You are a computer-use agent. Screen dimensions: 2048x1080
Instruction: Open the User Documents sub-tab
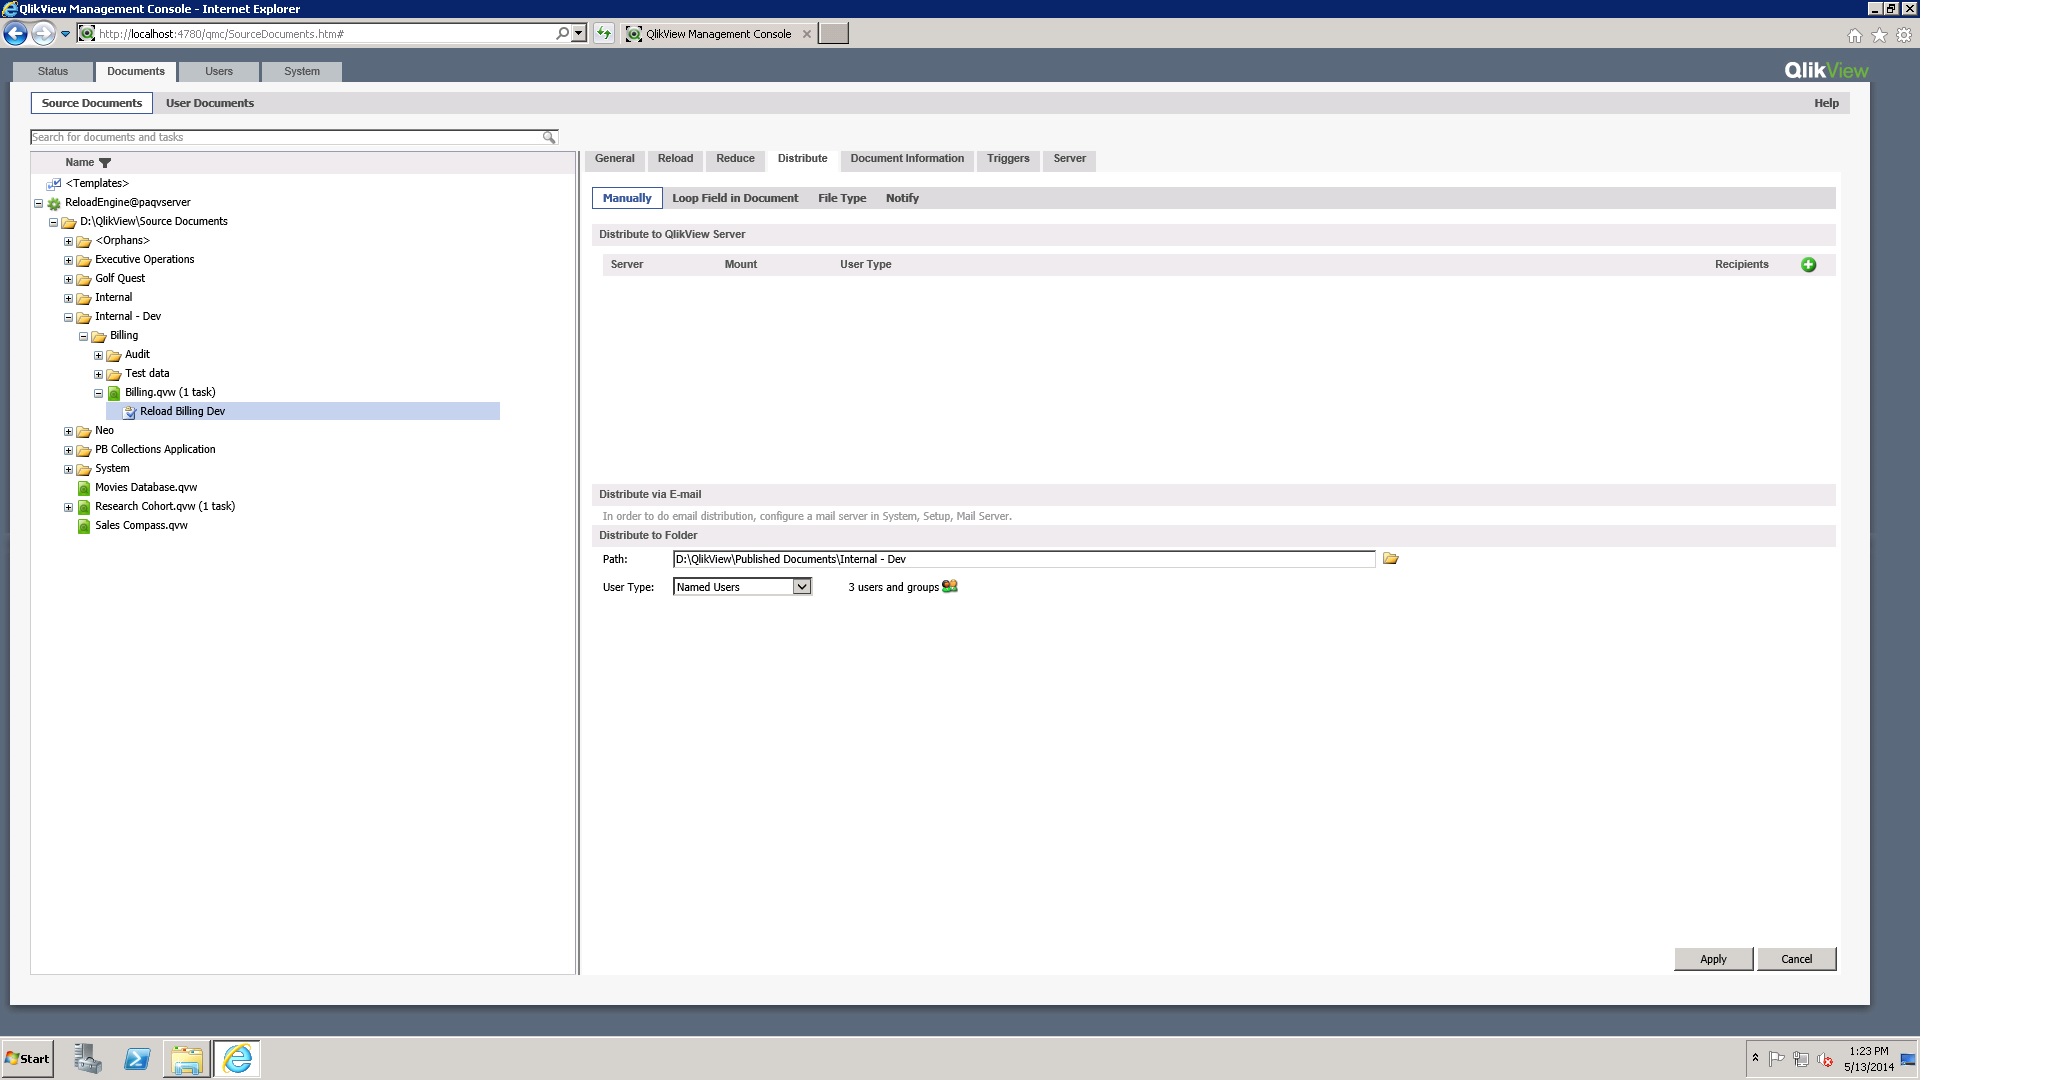coord(210,103)
